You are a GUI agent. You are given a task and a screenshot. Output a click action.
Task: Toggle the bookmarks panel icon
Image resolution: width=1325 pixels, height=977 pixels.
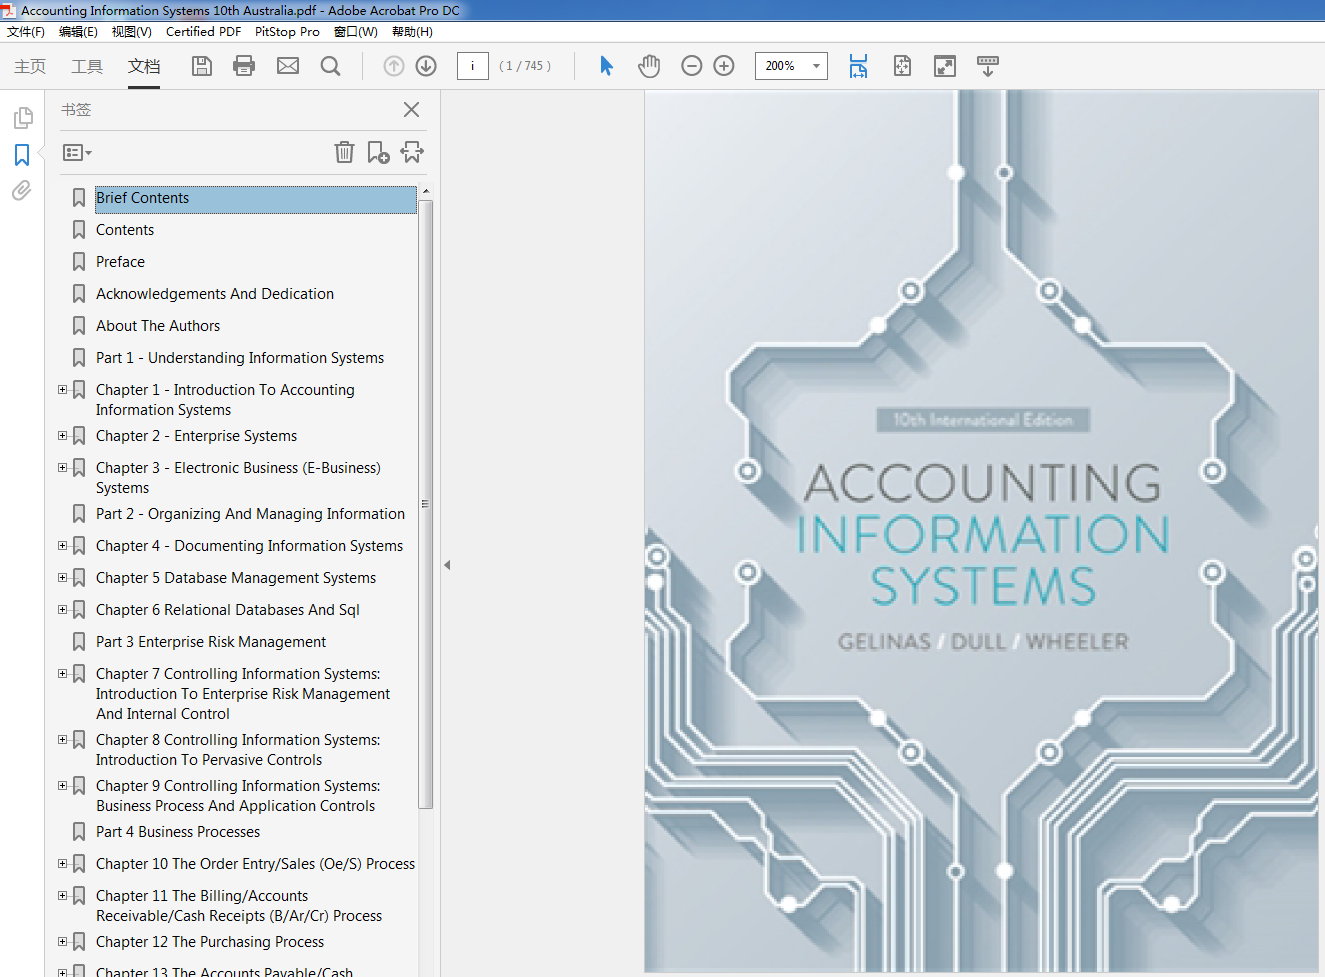22,155
